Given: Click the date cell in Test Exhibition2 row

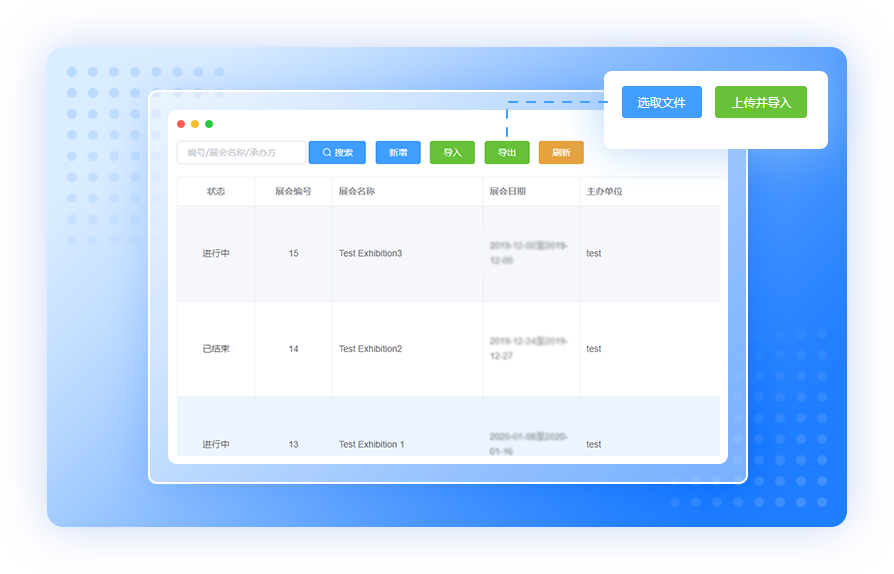Looking at the screenshot, I should click(x=529, y=348).
